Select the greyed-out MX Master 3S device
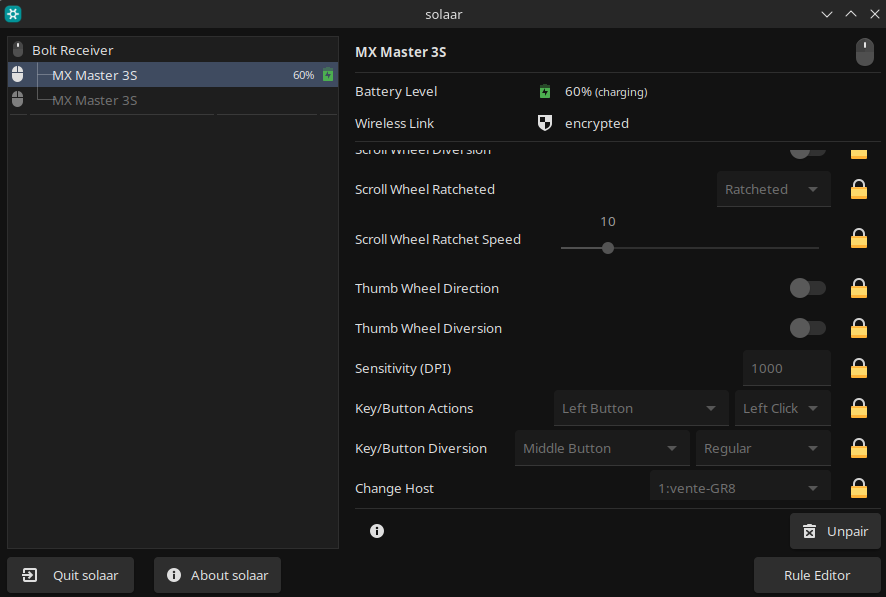Image resolution: width=886 pixels, height=597 pixels. 94,100
